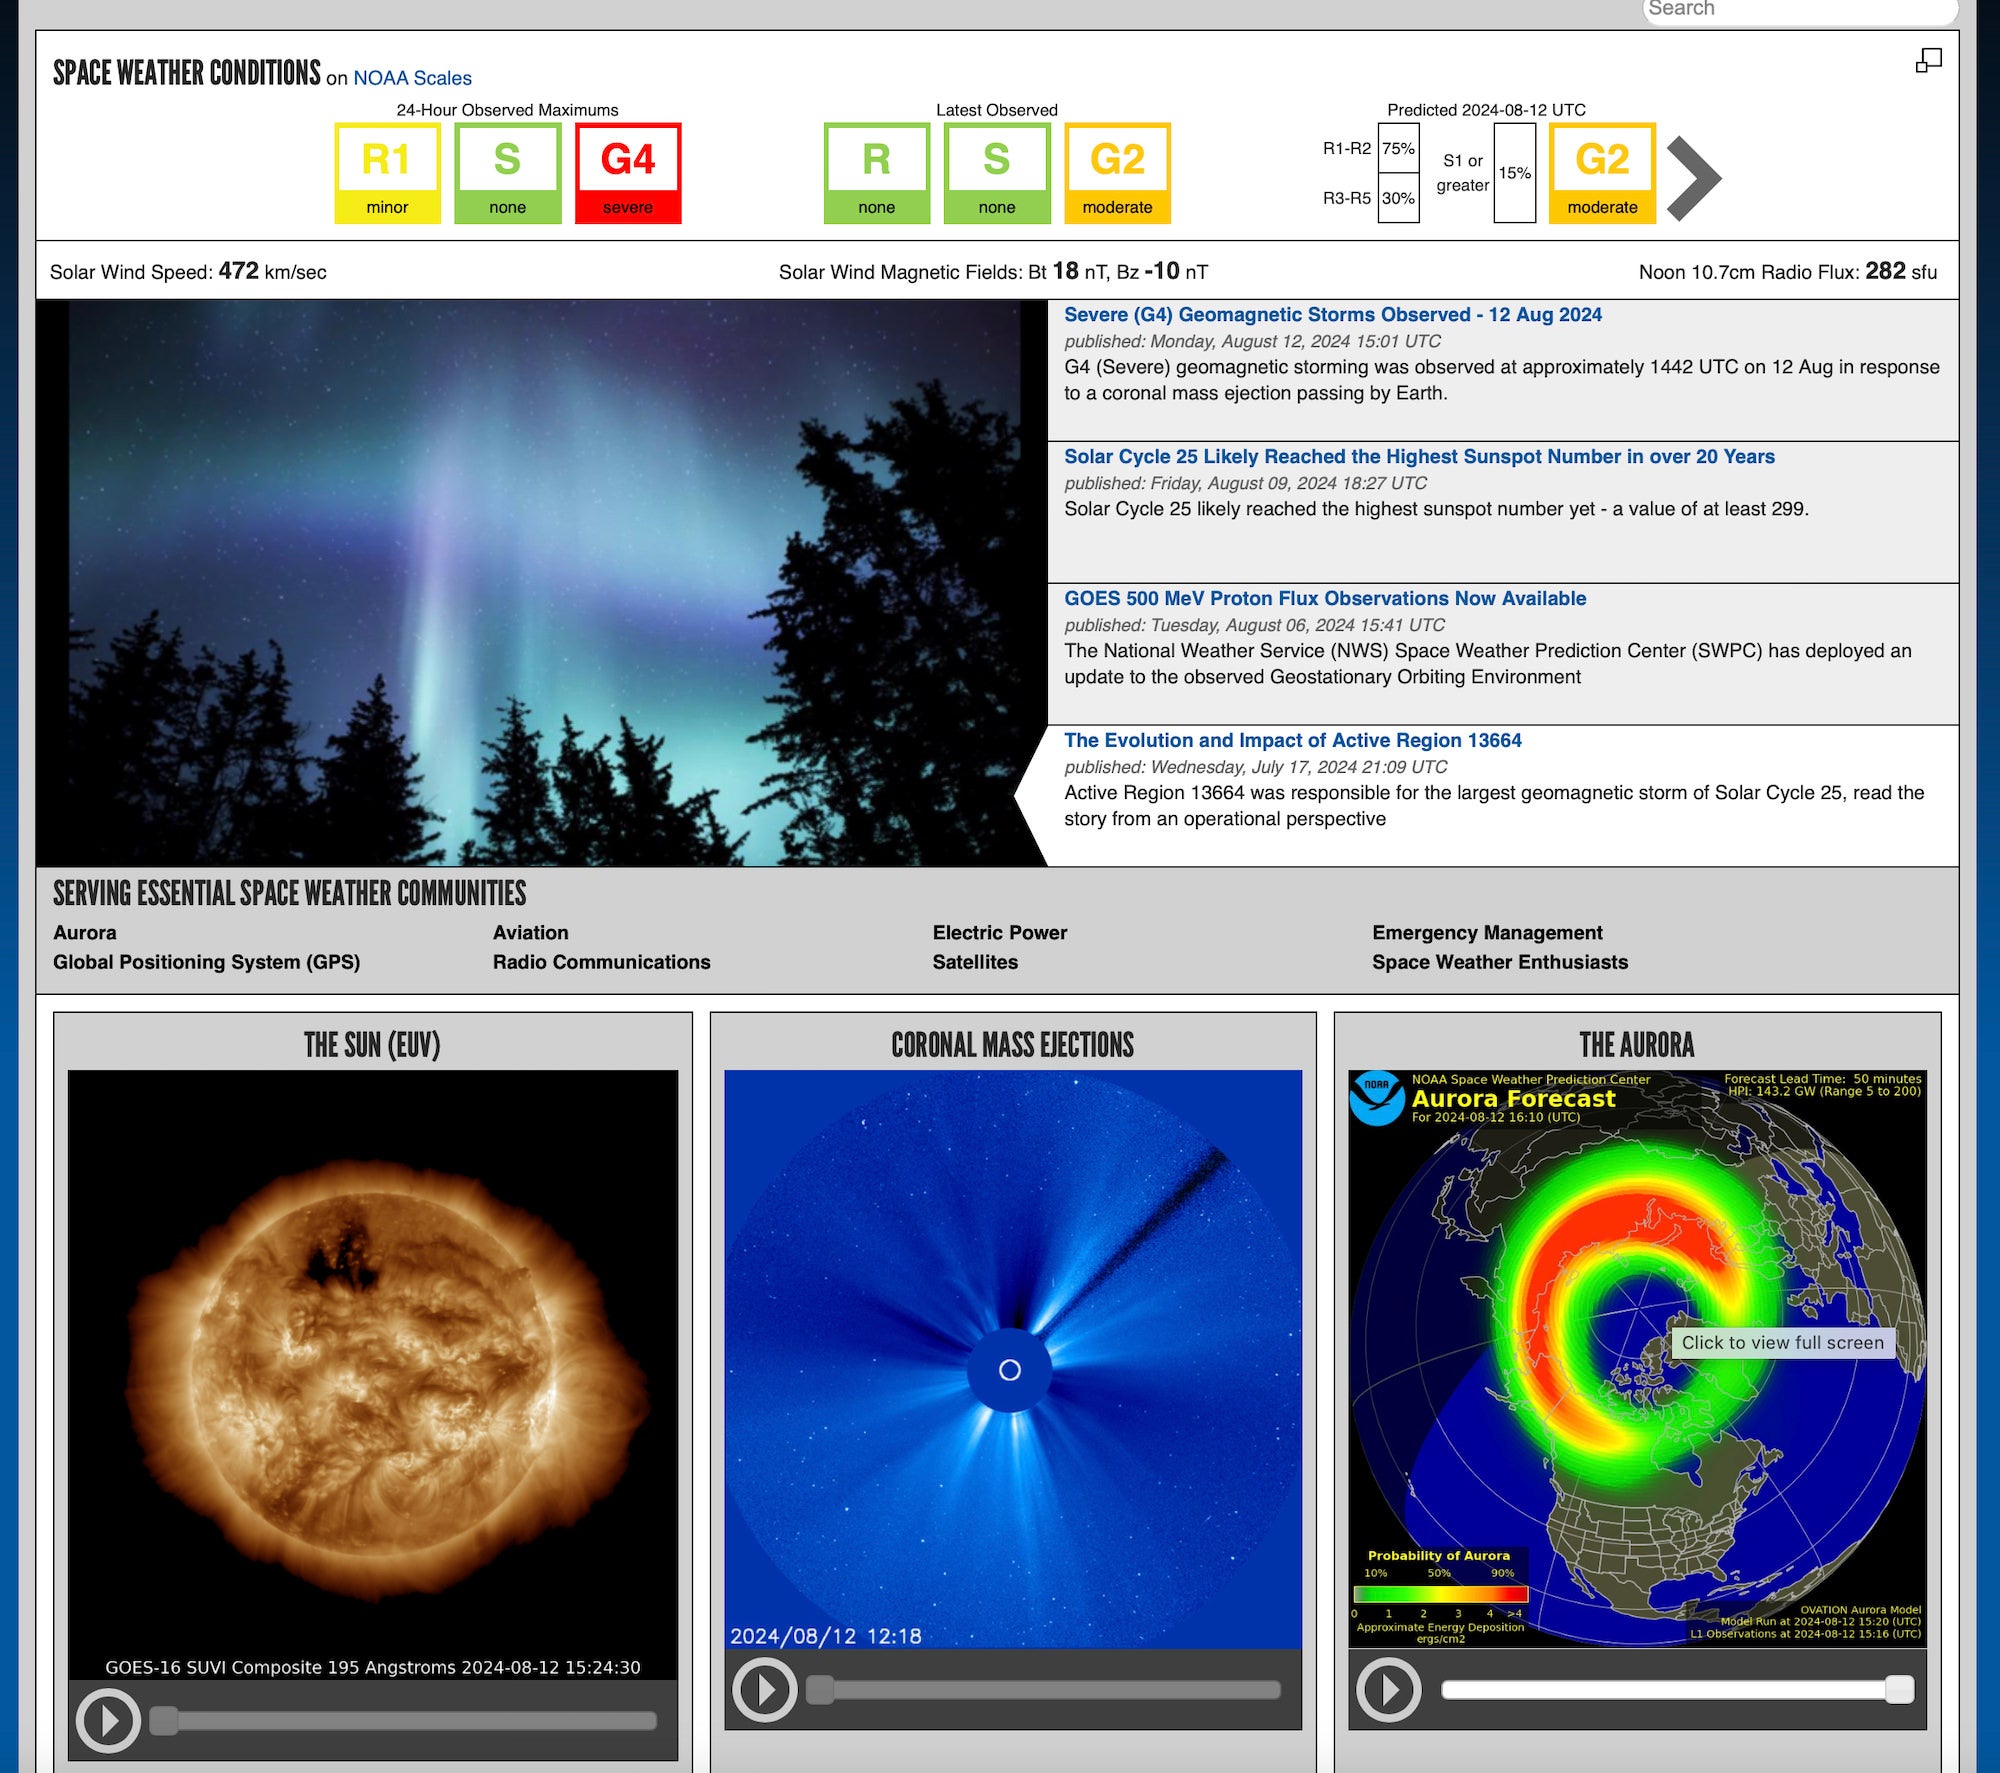This screenshot has height=1773, width=2000.
Task: Open the Evolution and Impact of Active Region 13664 article
Action: (x=1292, y=740)
